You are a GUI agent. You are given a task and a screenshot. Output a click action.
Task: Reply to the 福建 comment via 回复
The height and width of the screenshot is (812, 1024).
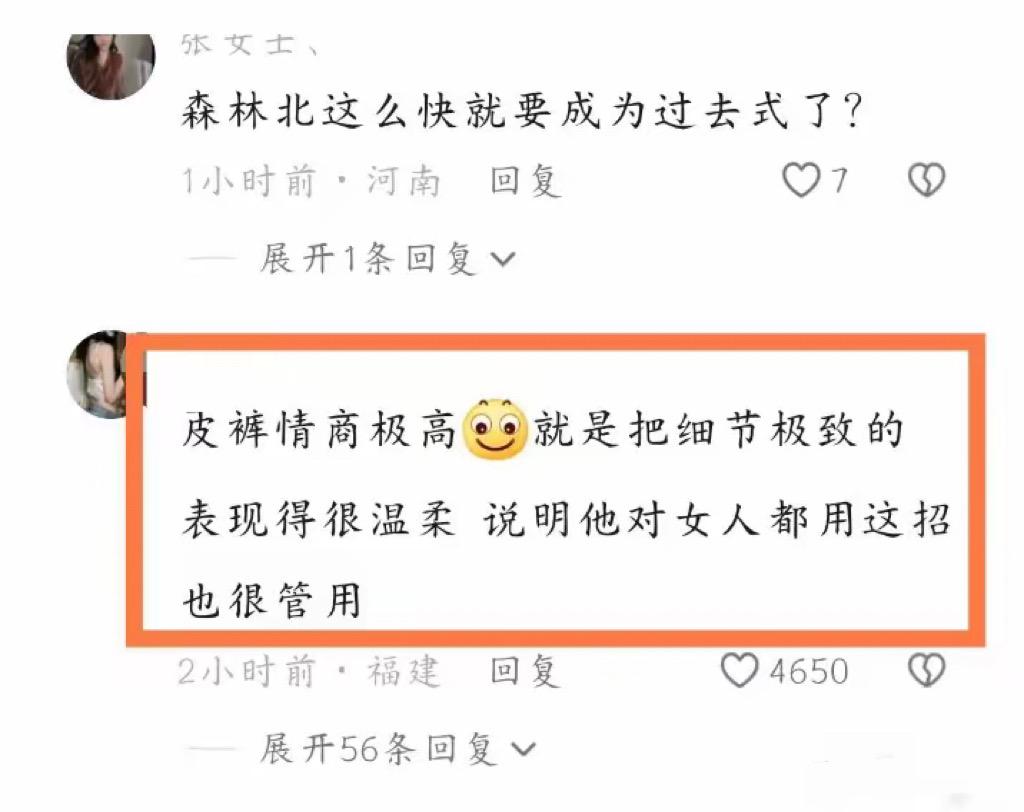pos(526,671)
